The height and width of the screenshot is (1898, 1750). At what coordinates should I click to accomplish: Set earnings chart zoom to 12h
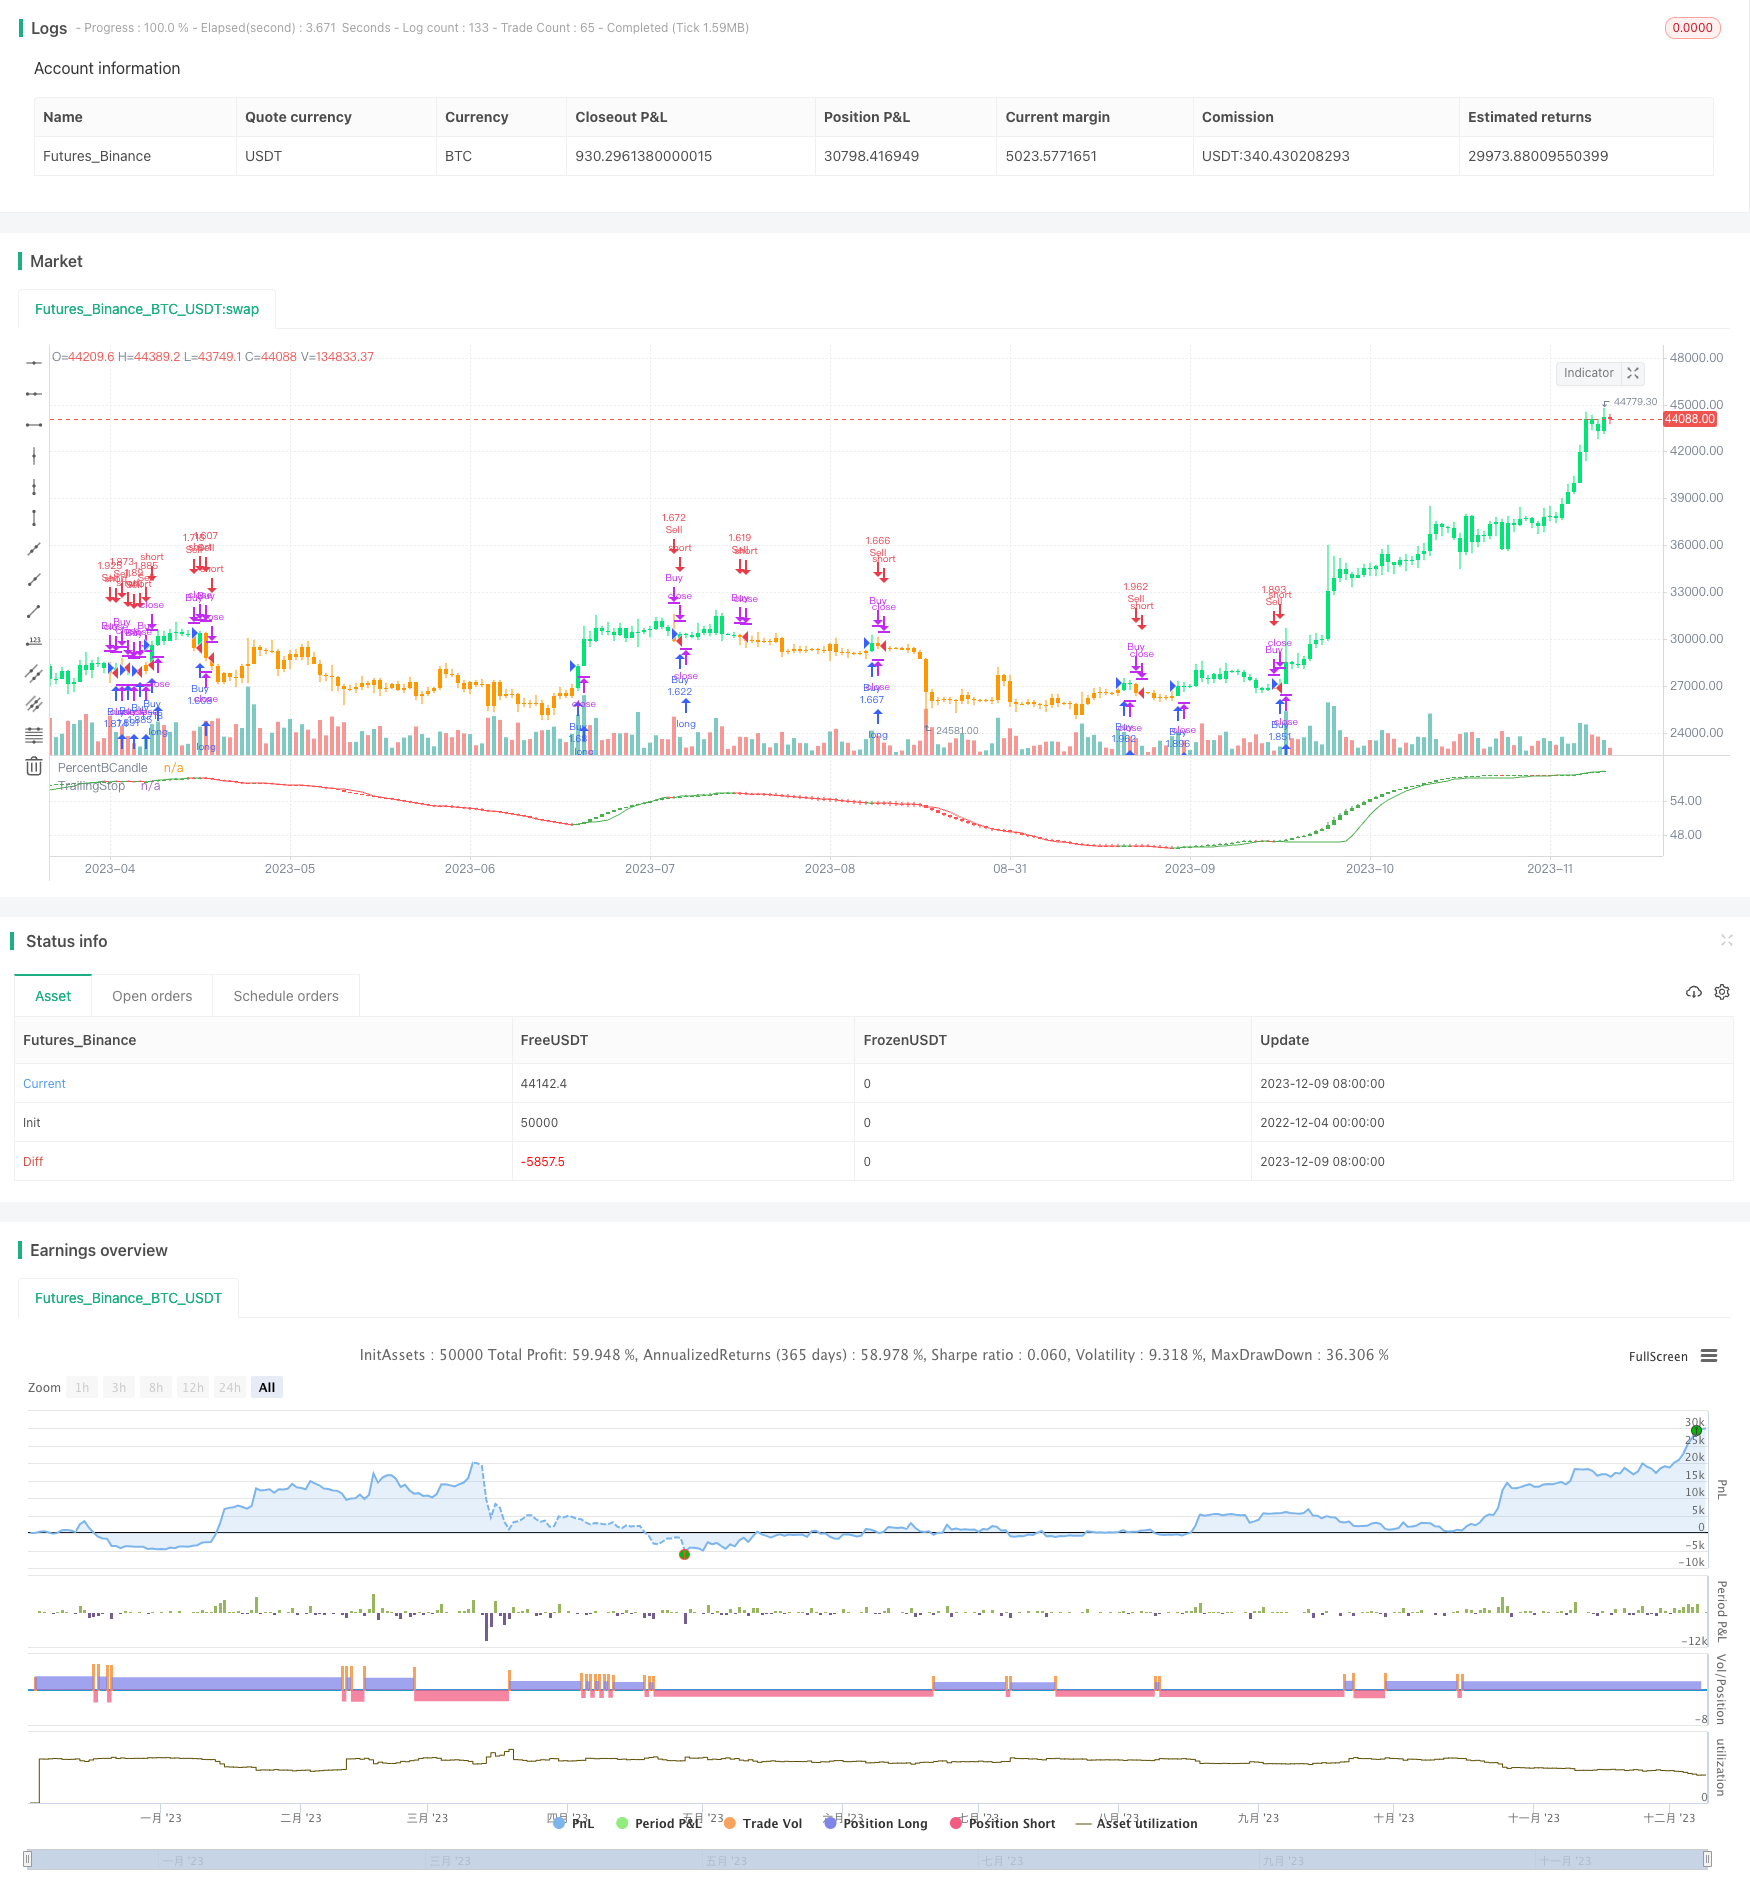coord(193,1387)
